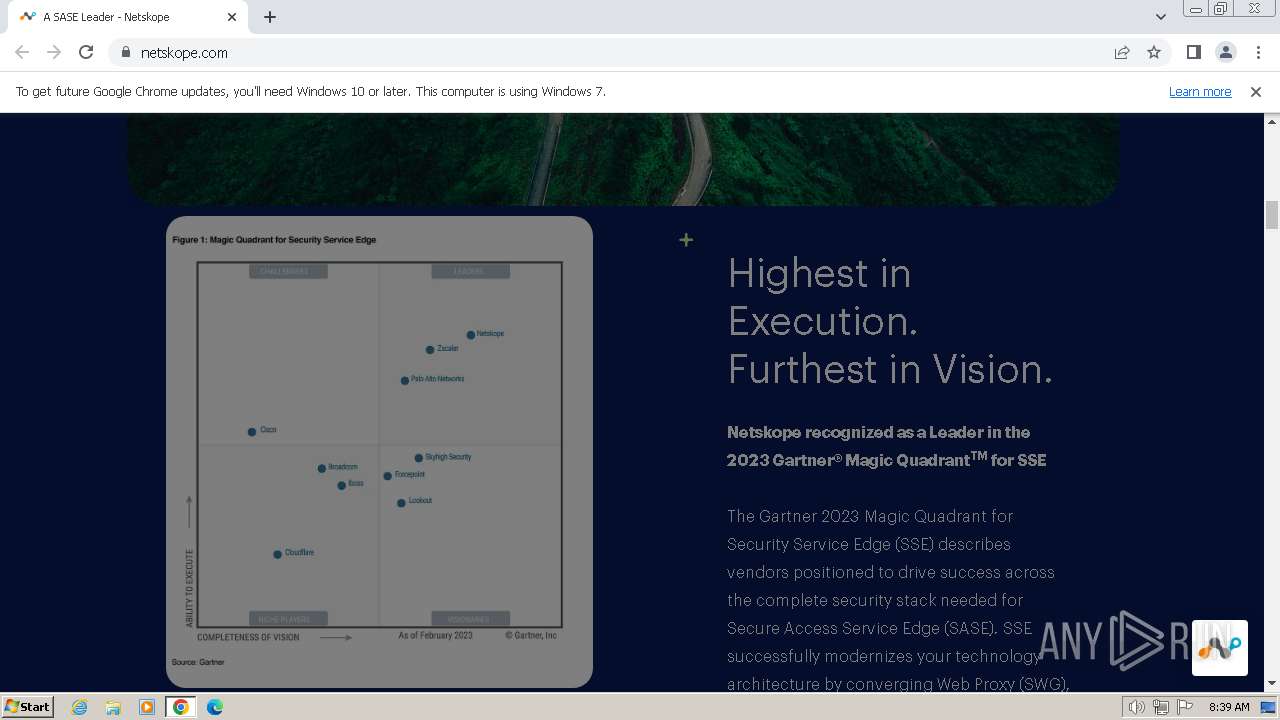
Task: Click the page vertical scrollbar thumb
Action: click(x=1272, y=215)
